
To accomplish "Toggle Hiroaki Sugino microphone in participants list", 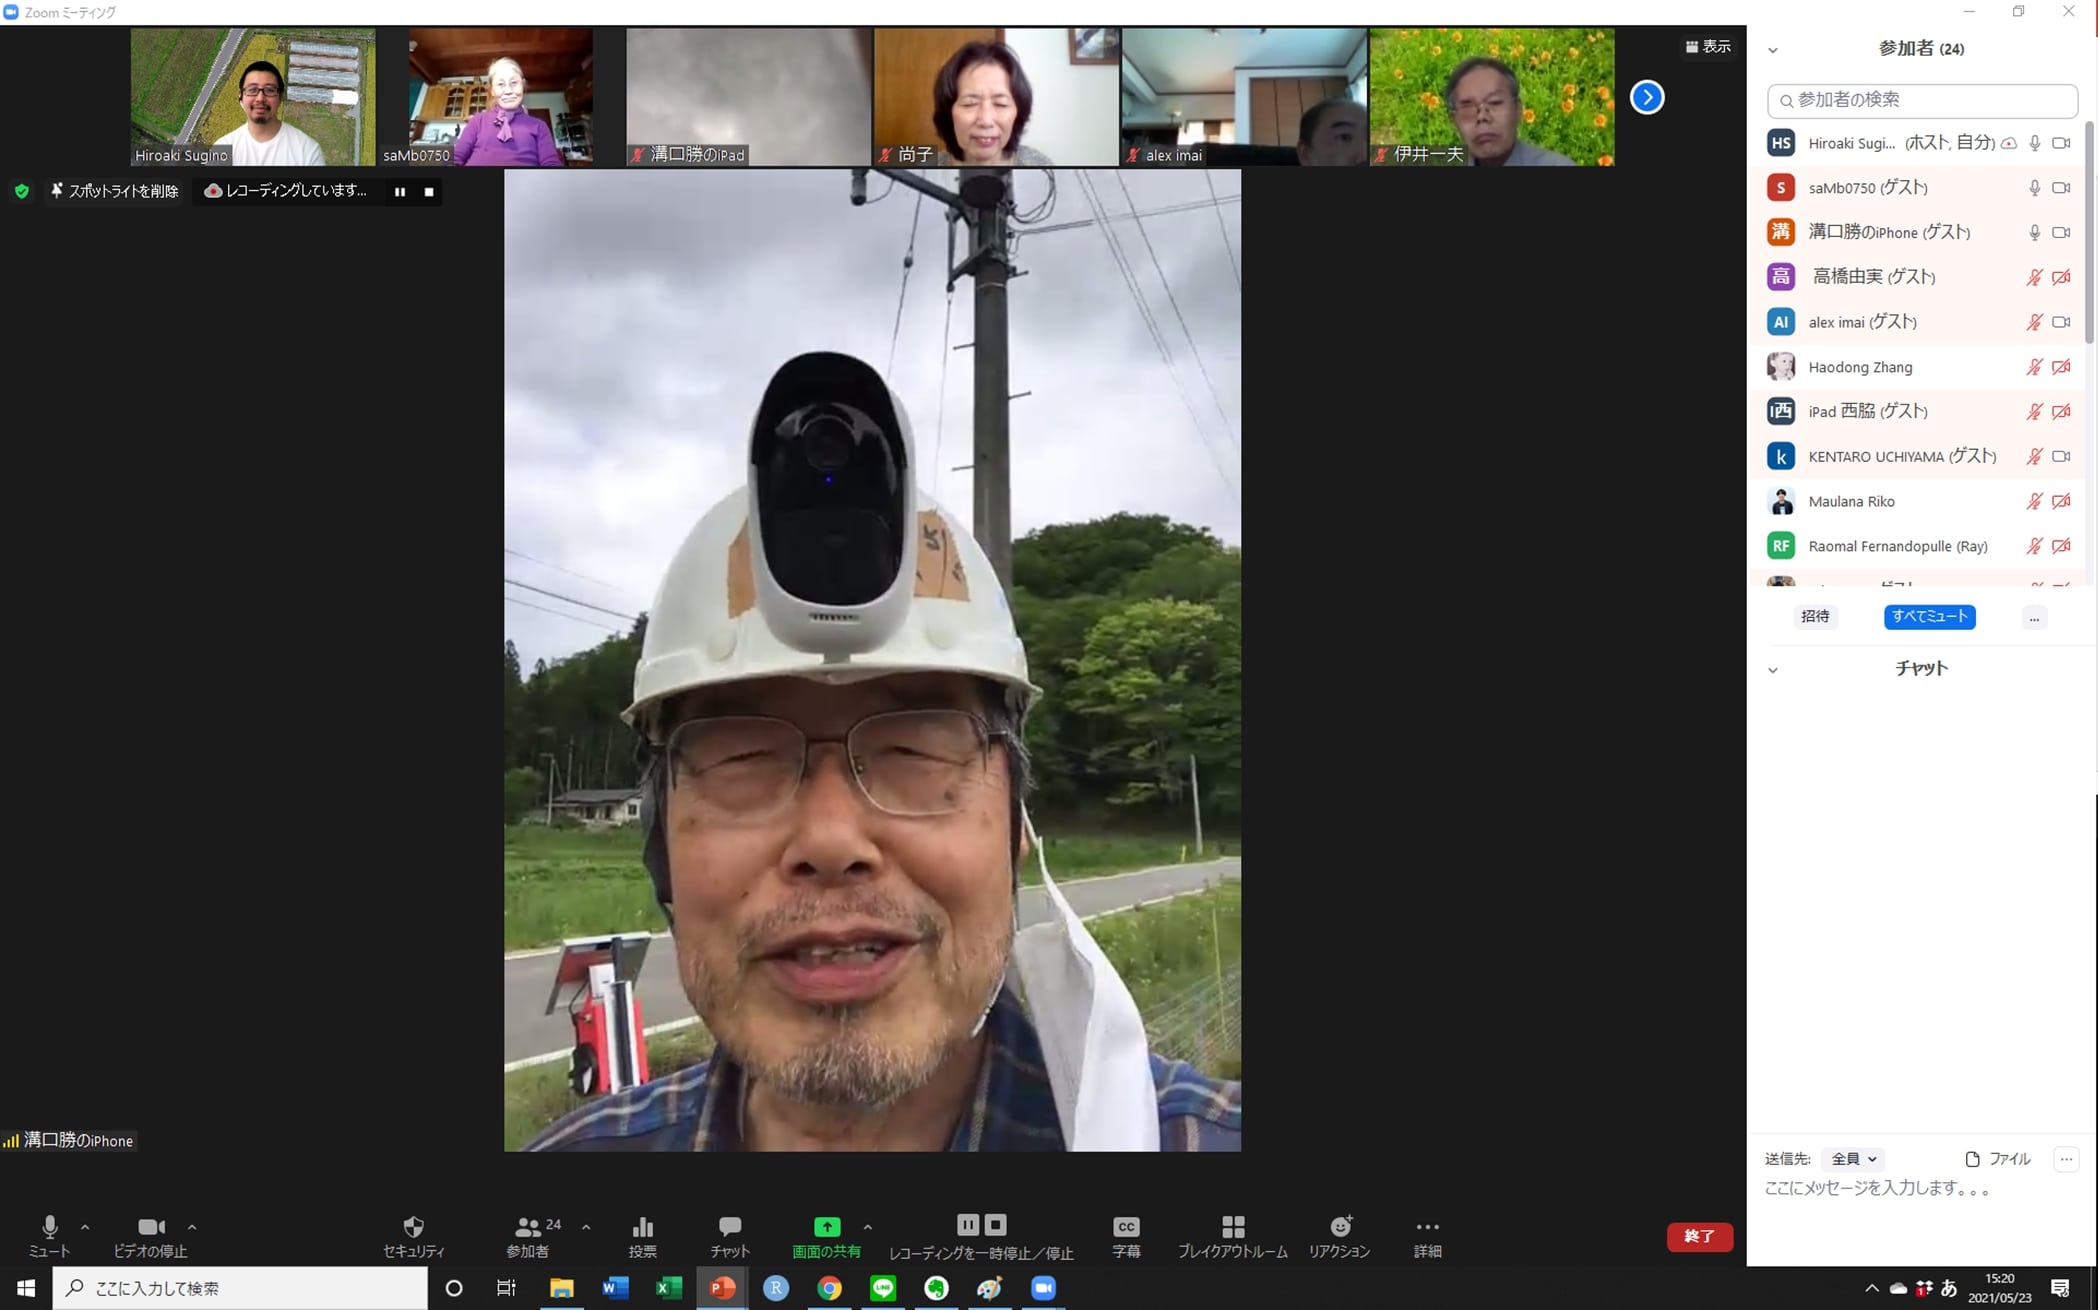I will [x=2034, y=143].
